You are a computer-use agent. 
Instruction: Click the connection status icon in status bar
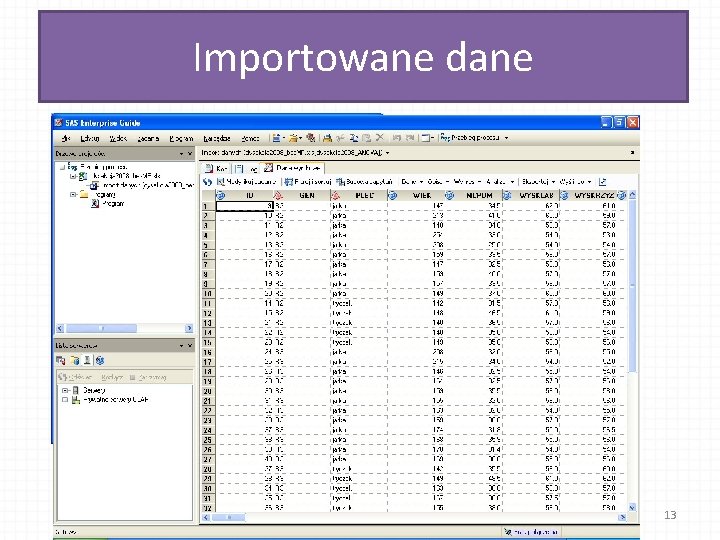tap(508, 532)
